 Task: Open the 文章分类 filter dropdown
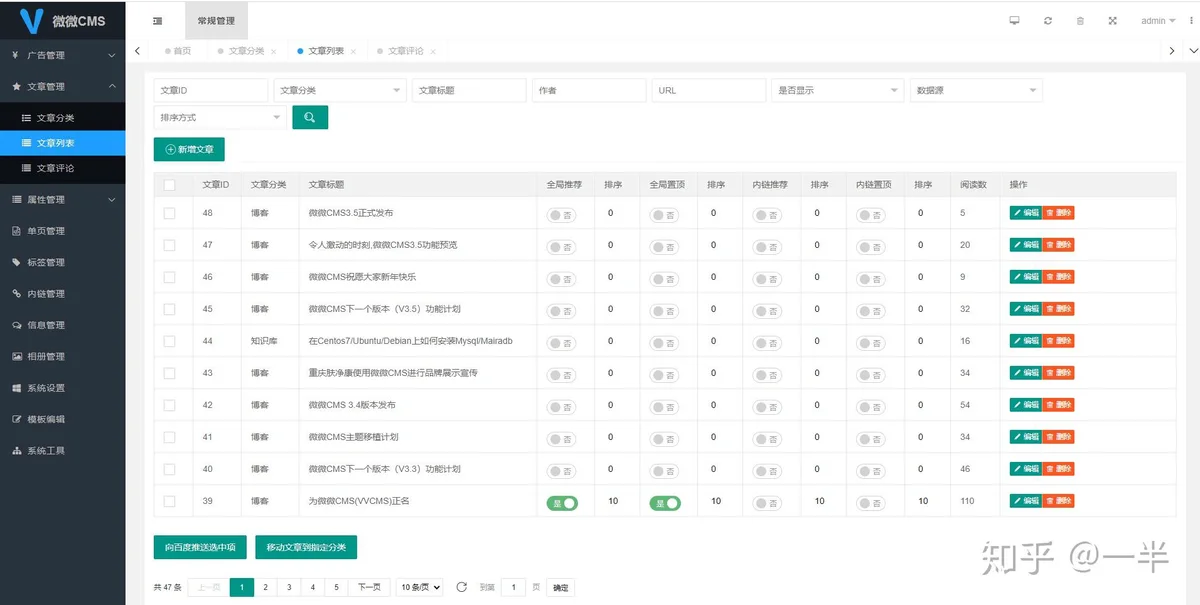pyautogui.click(x=340, y=90)
